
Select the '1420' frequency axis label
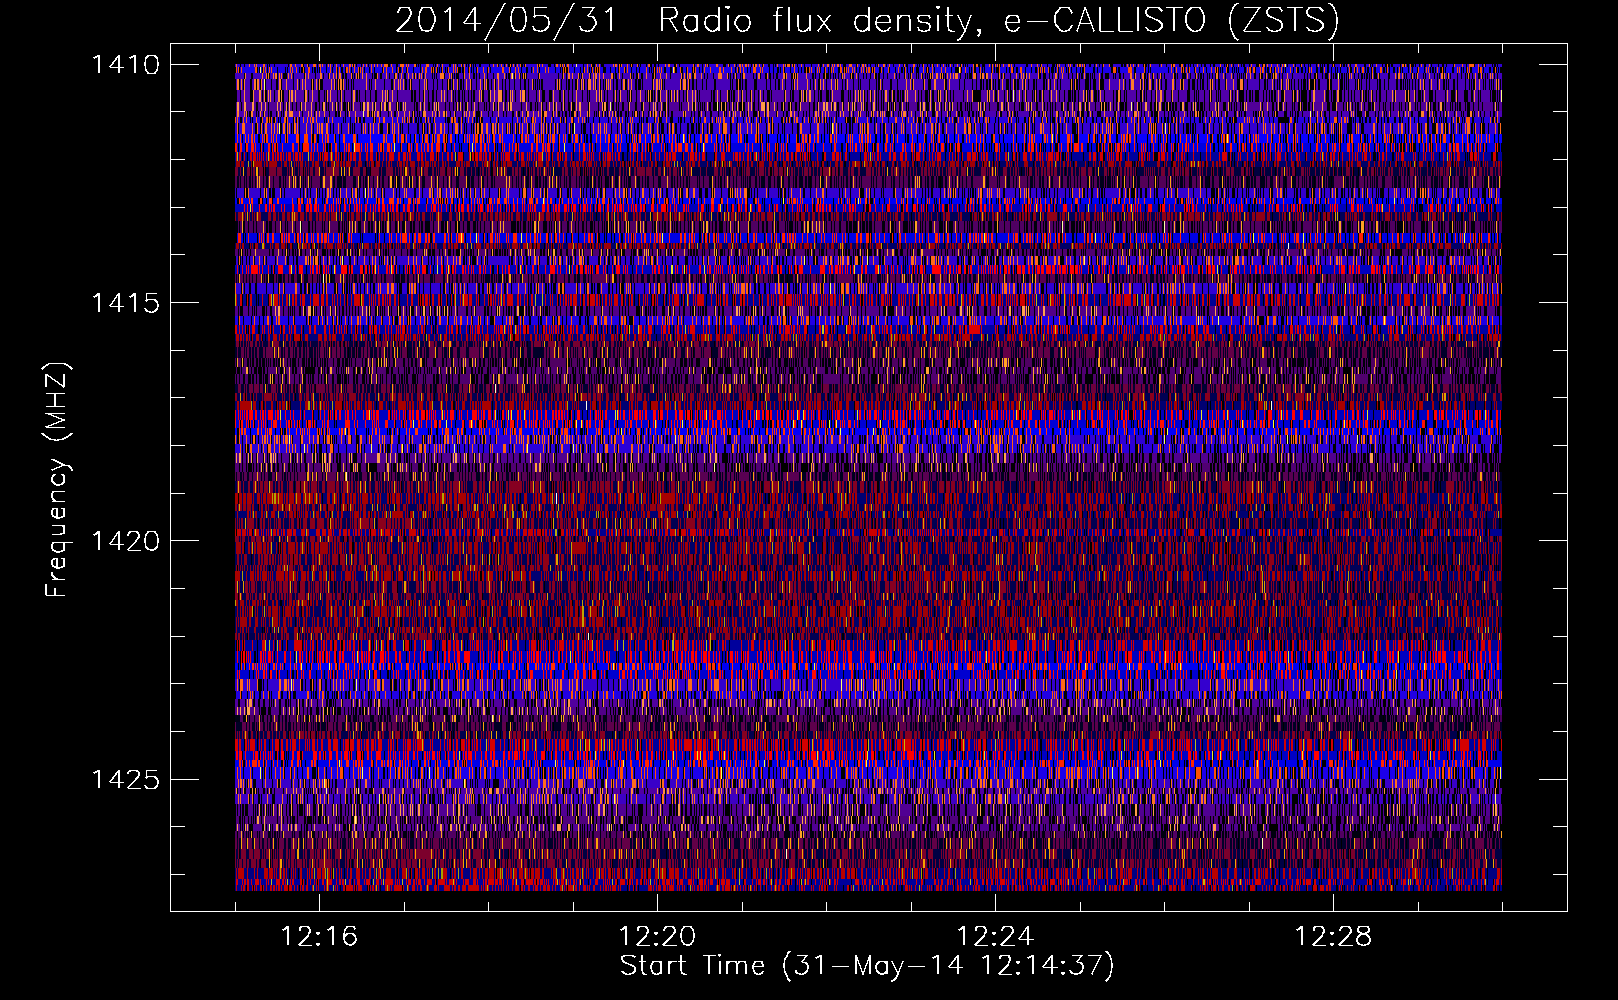point(125,541)
